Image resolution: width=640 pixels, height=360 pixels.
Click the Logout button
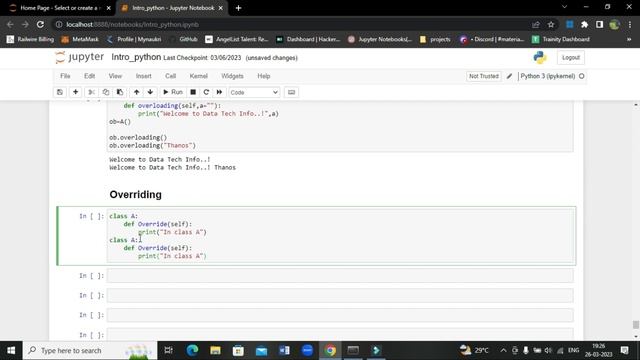coord(571,58)
